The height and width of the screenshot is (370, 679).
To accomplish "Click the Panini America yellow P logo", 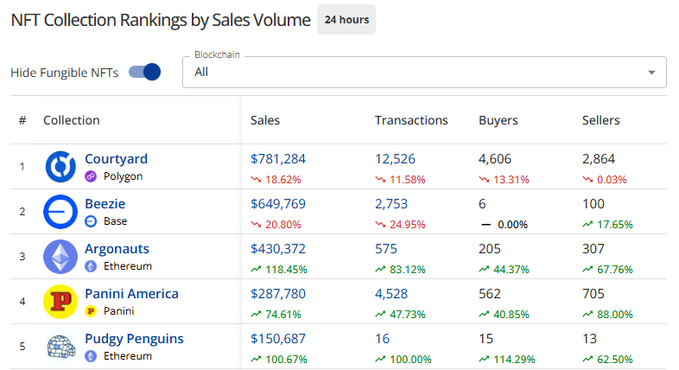I will point(61,302).
